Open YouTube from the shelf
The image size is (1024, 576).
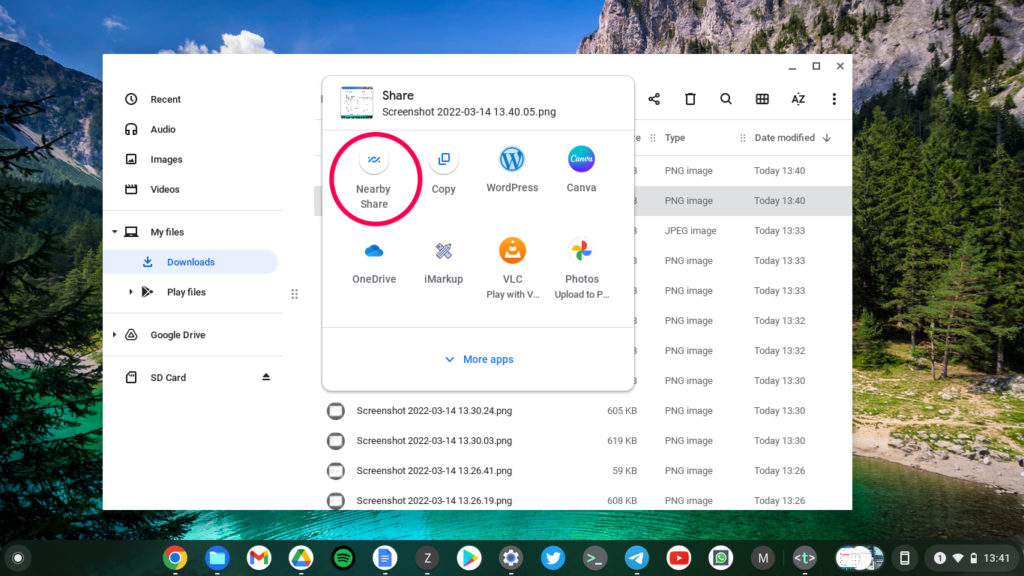pos(679,558)
